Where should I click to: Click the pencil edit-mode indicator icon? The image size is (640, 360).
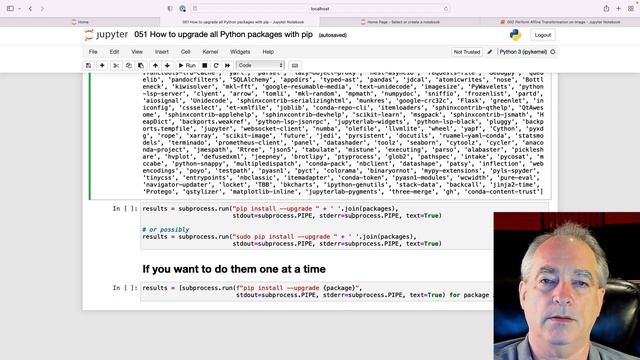coord(490,52)
